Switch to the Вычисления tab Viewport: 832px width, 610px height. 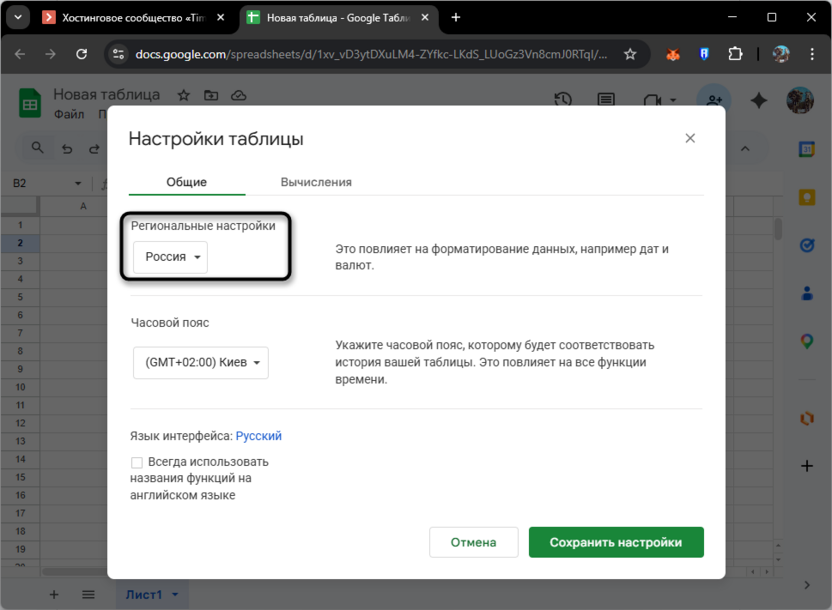315,182
